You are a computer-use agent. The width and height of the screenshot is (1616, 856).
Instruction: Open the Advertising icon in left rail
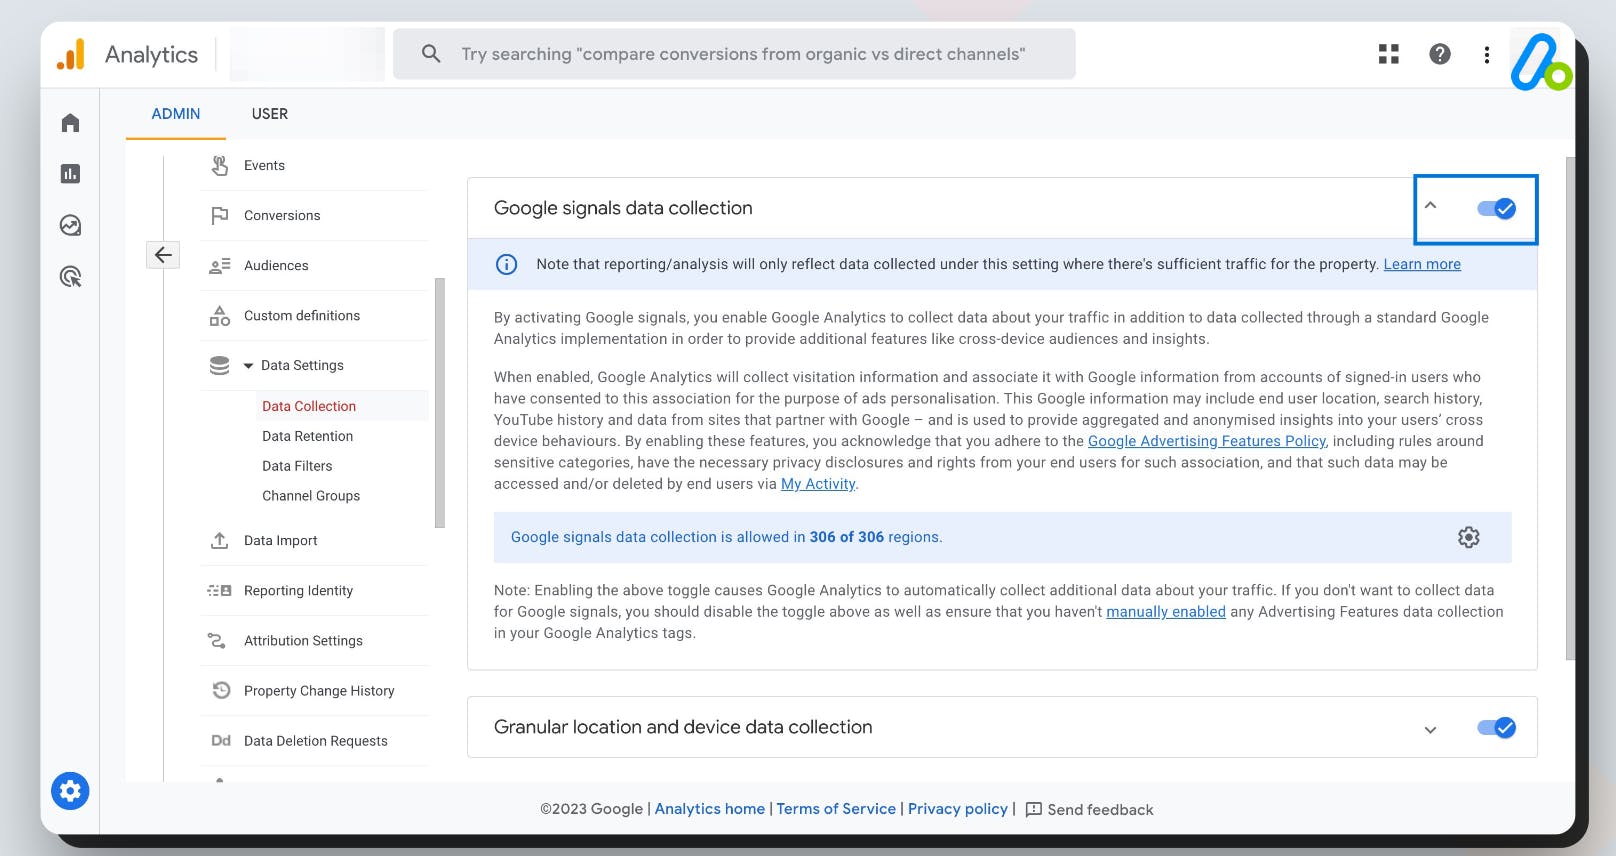click(70, 277)
